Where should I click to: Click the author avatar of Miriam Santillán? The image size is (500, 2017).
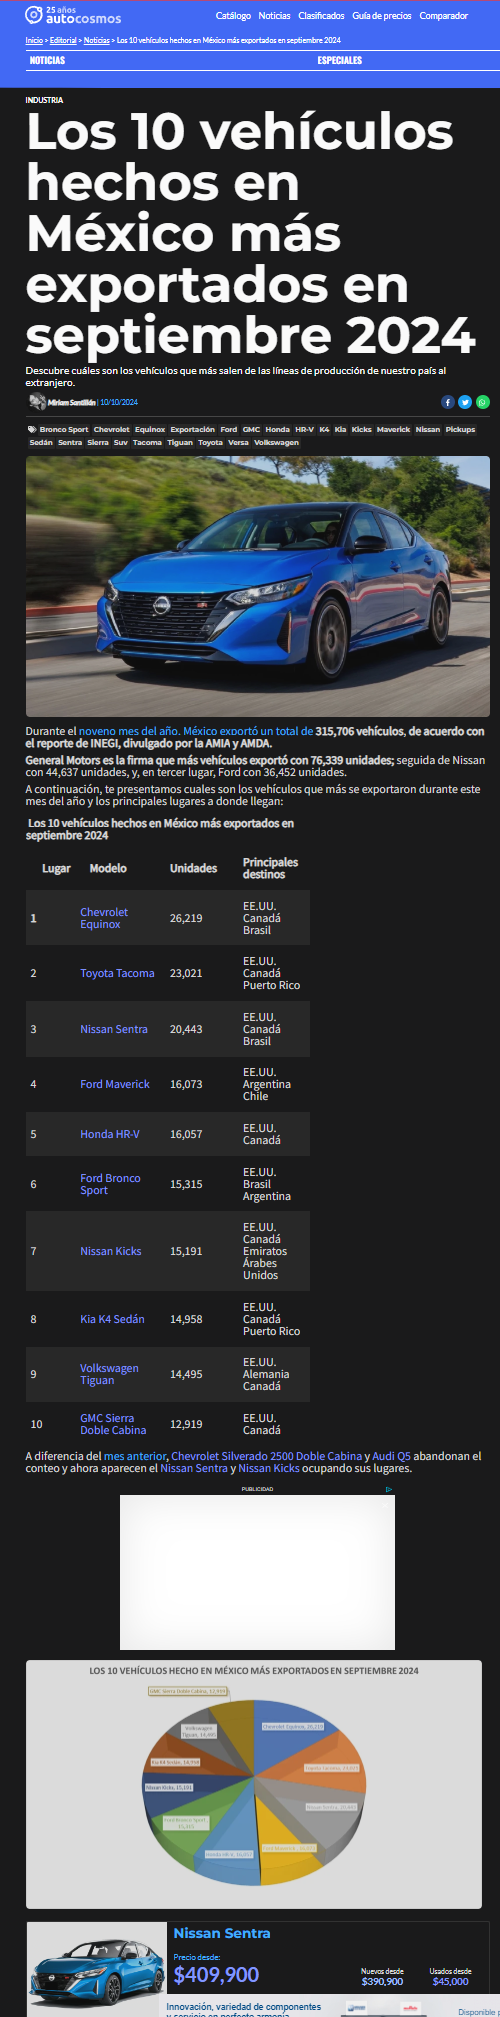click(x=37, y=402)
